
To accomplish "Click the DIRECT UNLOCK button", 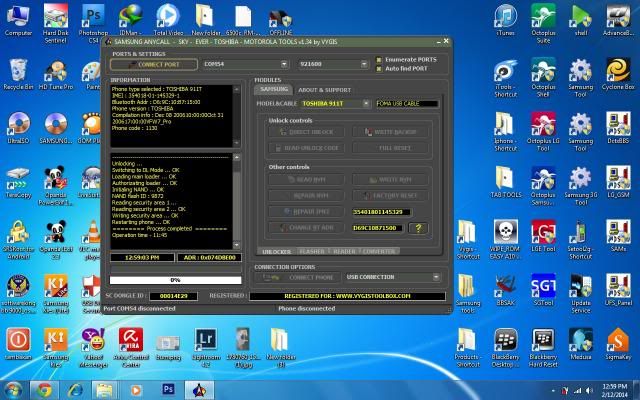I will pos(307,132).
